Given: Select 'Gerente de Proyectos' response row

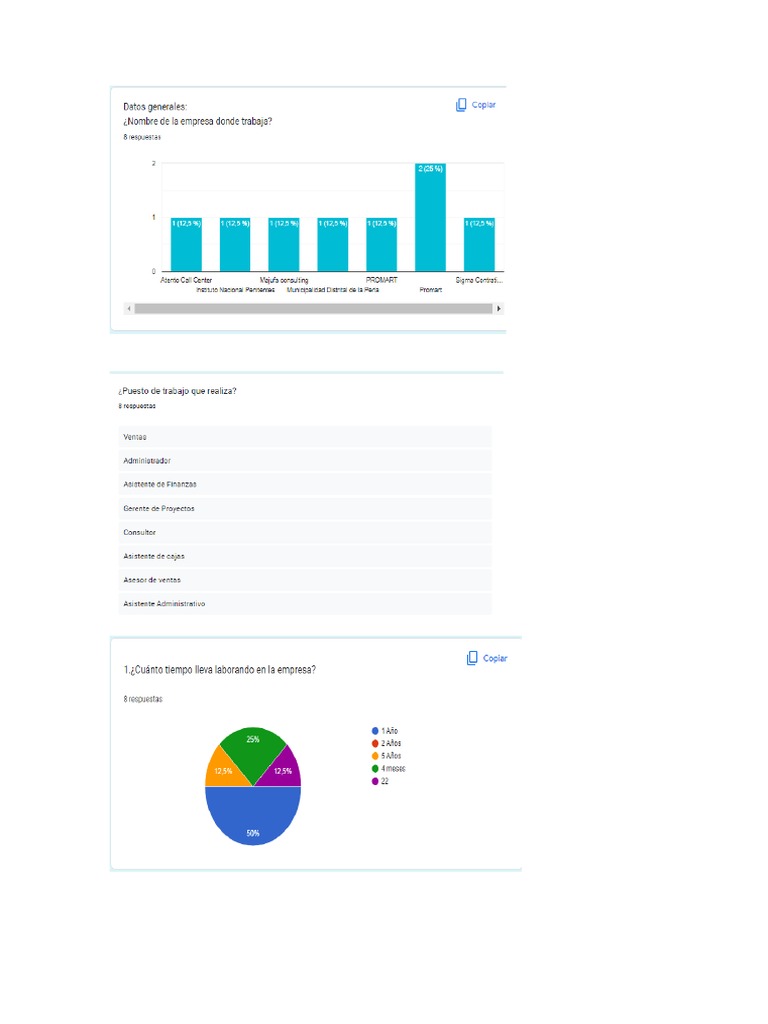Looking at the screenshot, I should click(x=305, y=509).
